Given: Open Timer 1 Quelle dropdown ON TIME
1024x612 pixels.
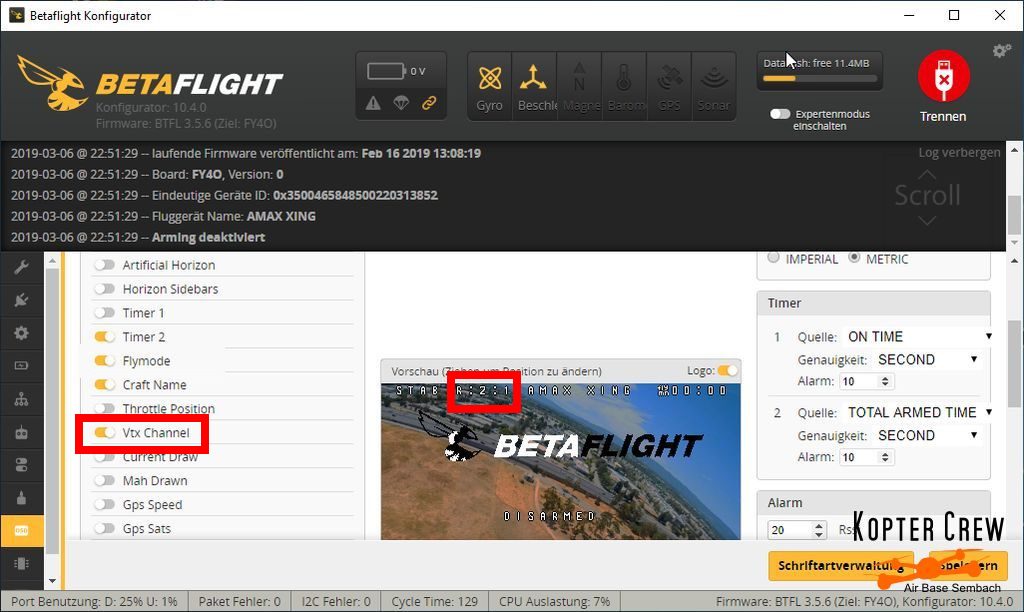Looking at the screenshot, I should click(x=920, y=336).
